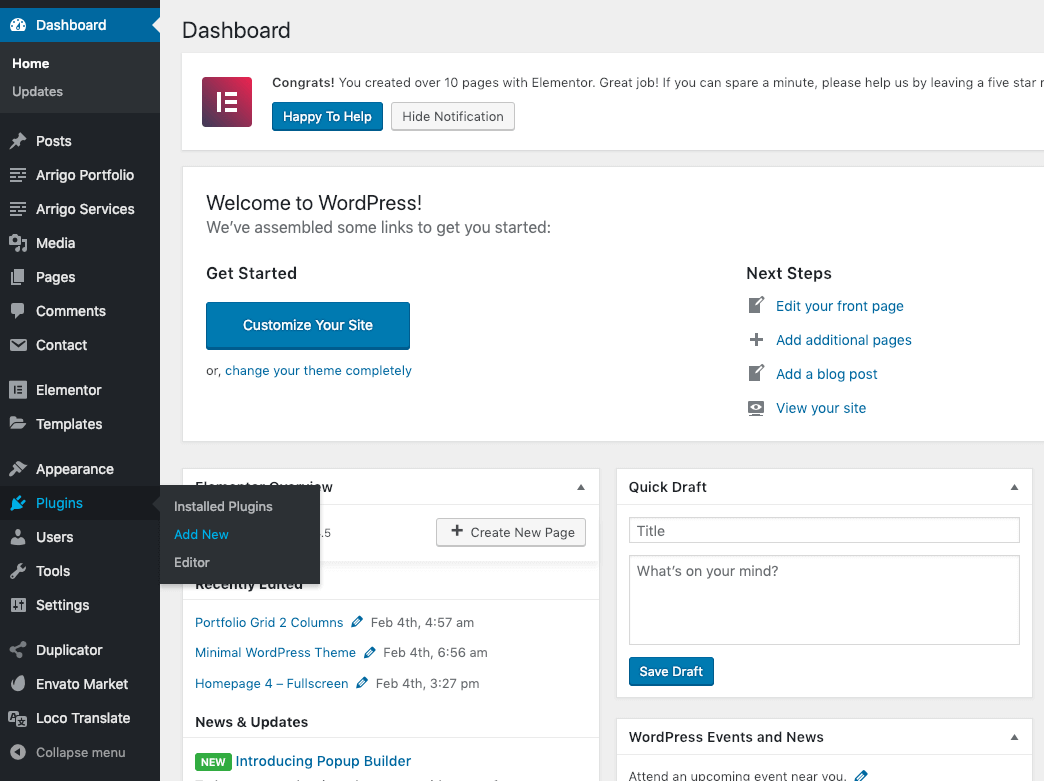Click pencil icon next to Minimal WordPress Theme
The image size is (1044, 781).
tap(370, 653)
